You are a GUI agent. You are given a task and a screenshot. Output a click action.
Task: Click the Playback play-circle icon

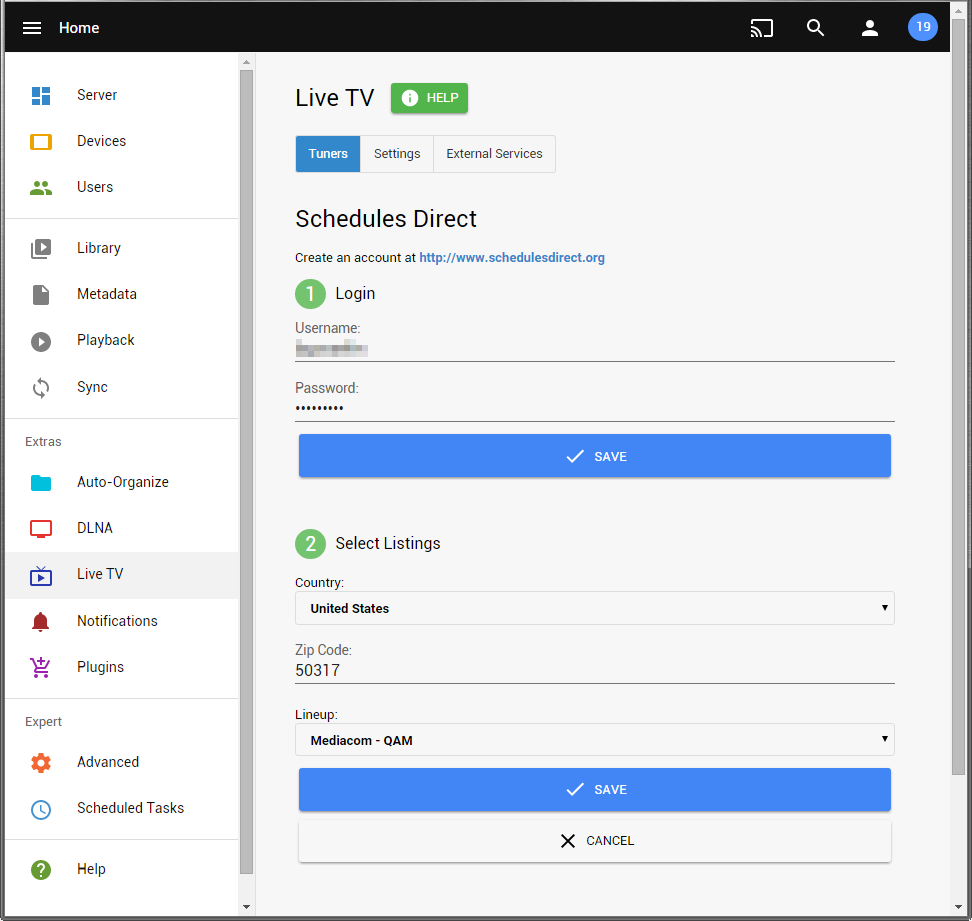click(41, 342)
